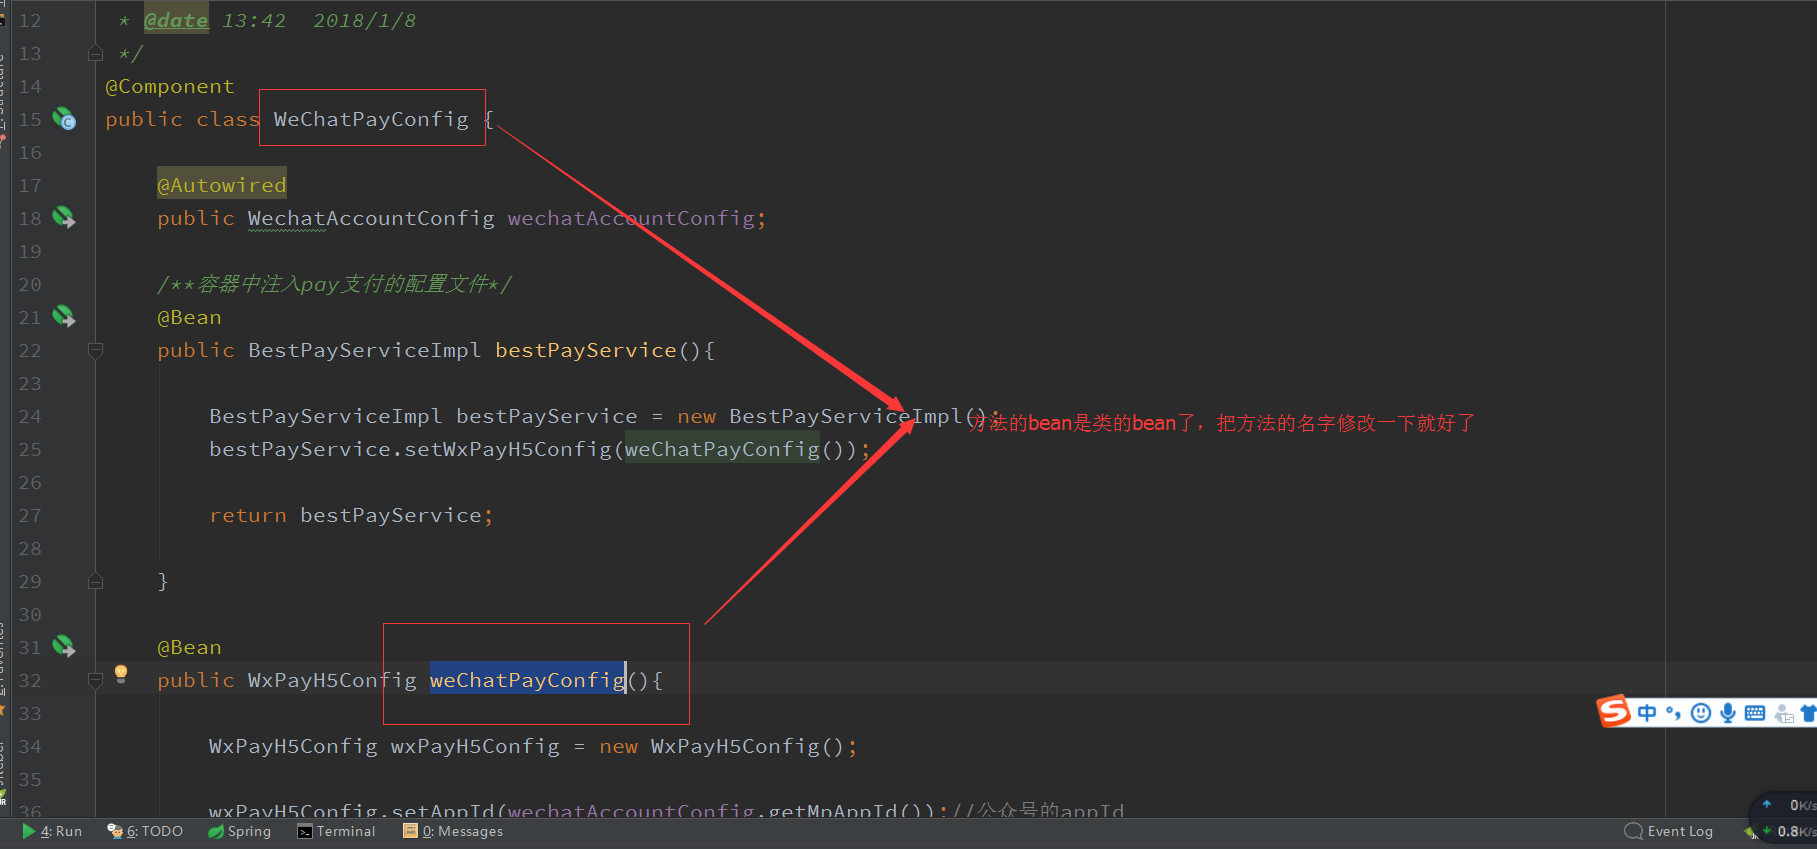This screenshot has height=849, width=1817.
Task: Collapse the weChatPayConfig method at line 32
Action: click(96, 680)
